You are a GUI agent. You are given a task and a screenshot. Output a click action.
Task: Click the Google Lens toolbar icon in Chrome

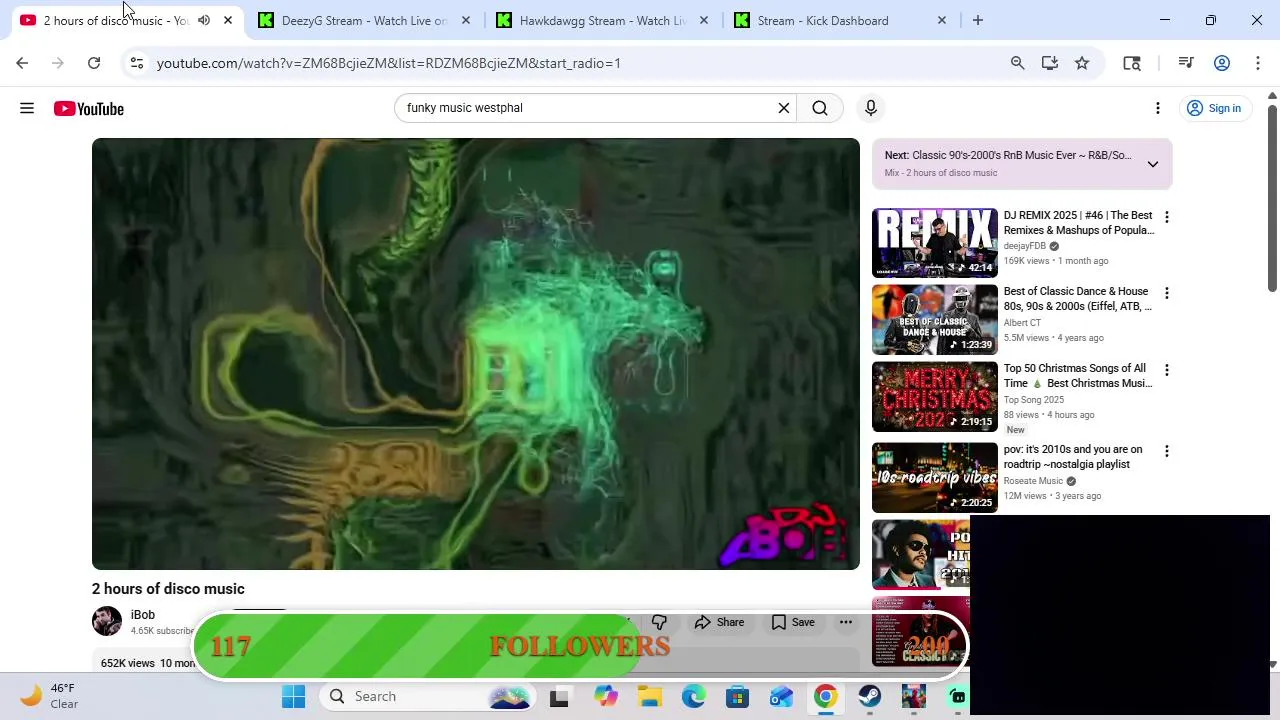(1132, 63)
